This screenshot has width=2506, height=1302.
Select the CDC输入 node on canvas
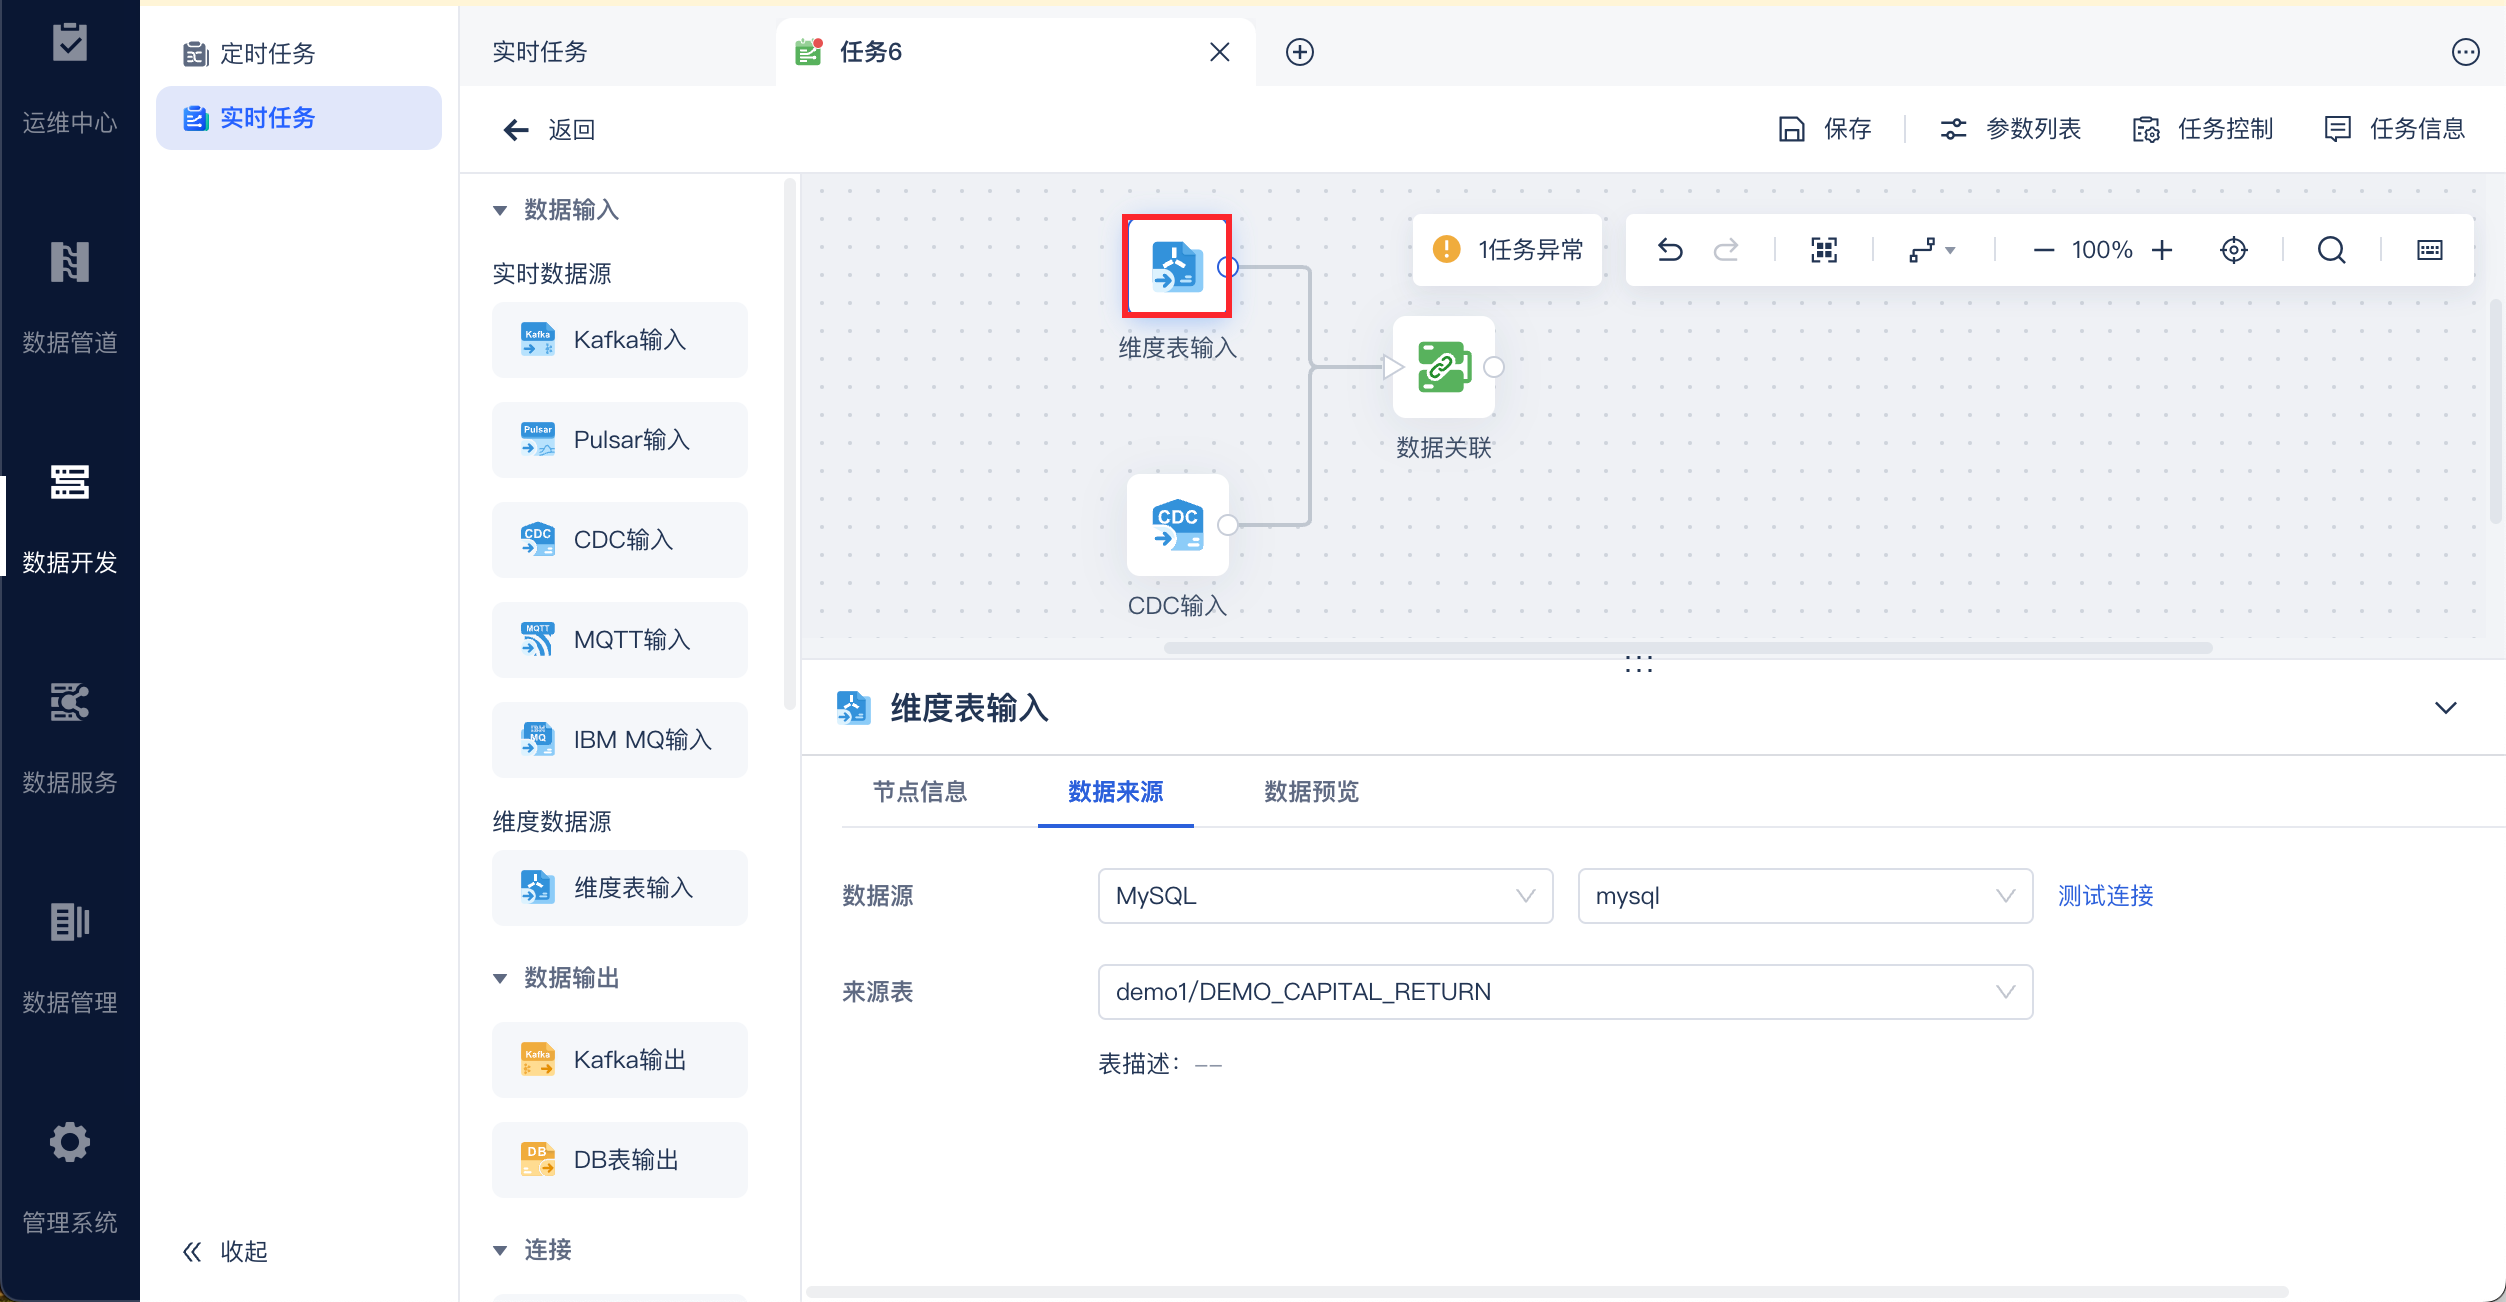1177,526
